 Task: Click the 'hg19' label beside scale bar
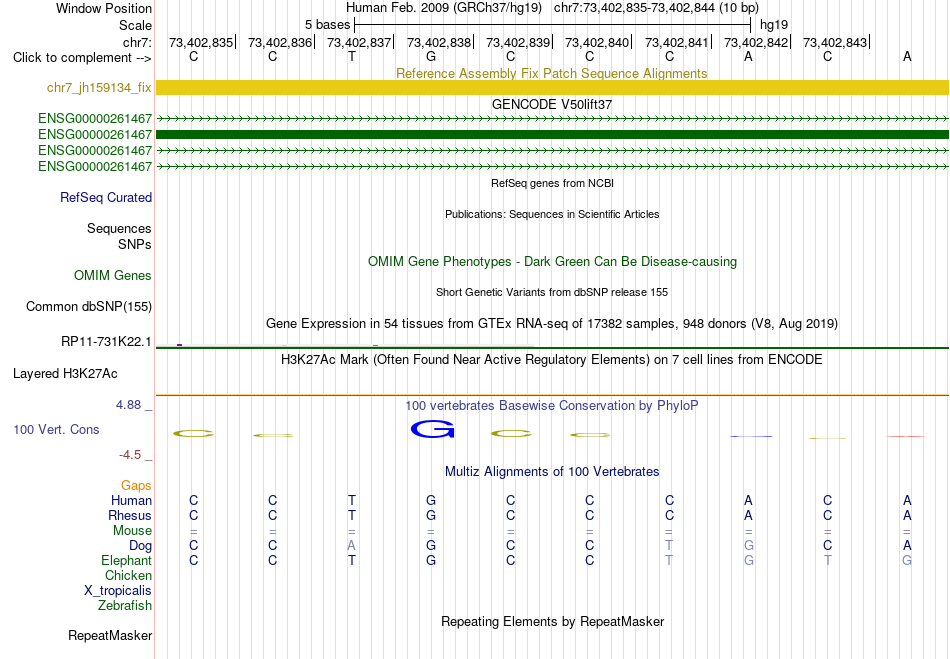point(774,25)
